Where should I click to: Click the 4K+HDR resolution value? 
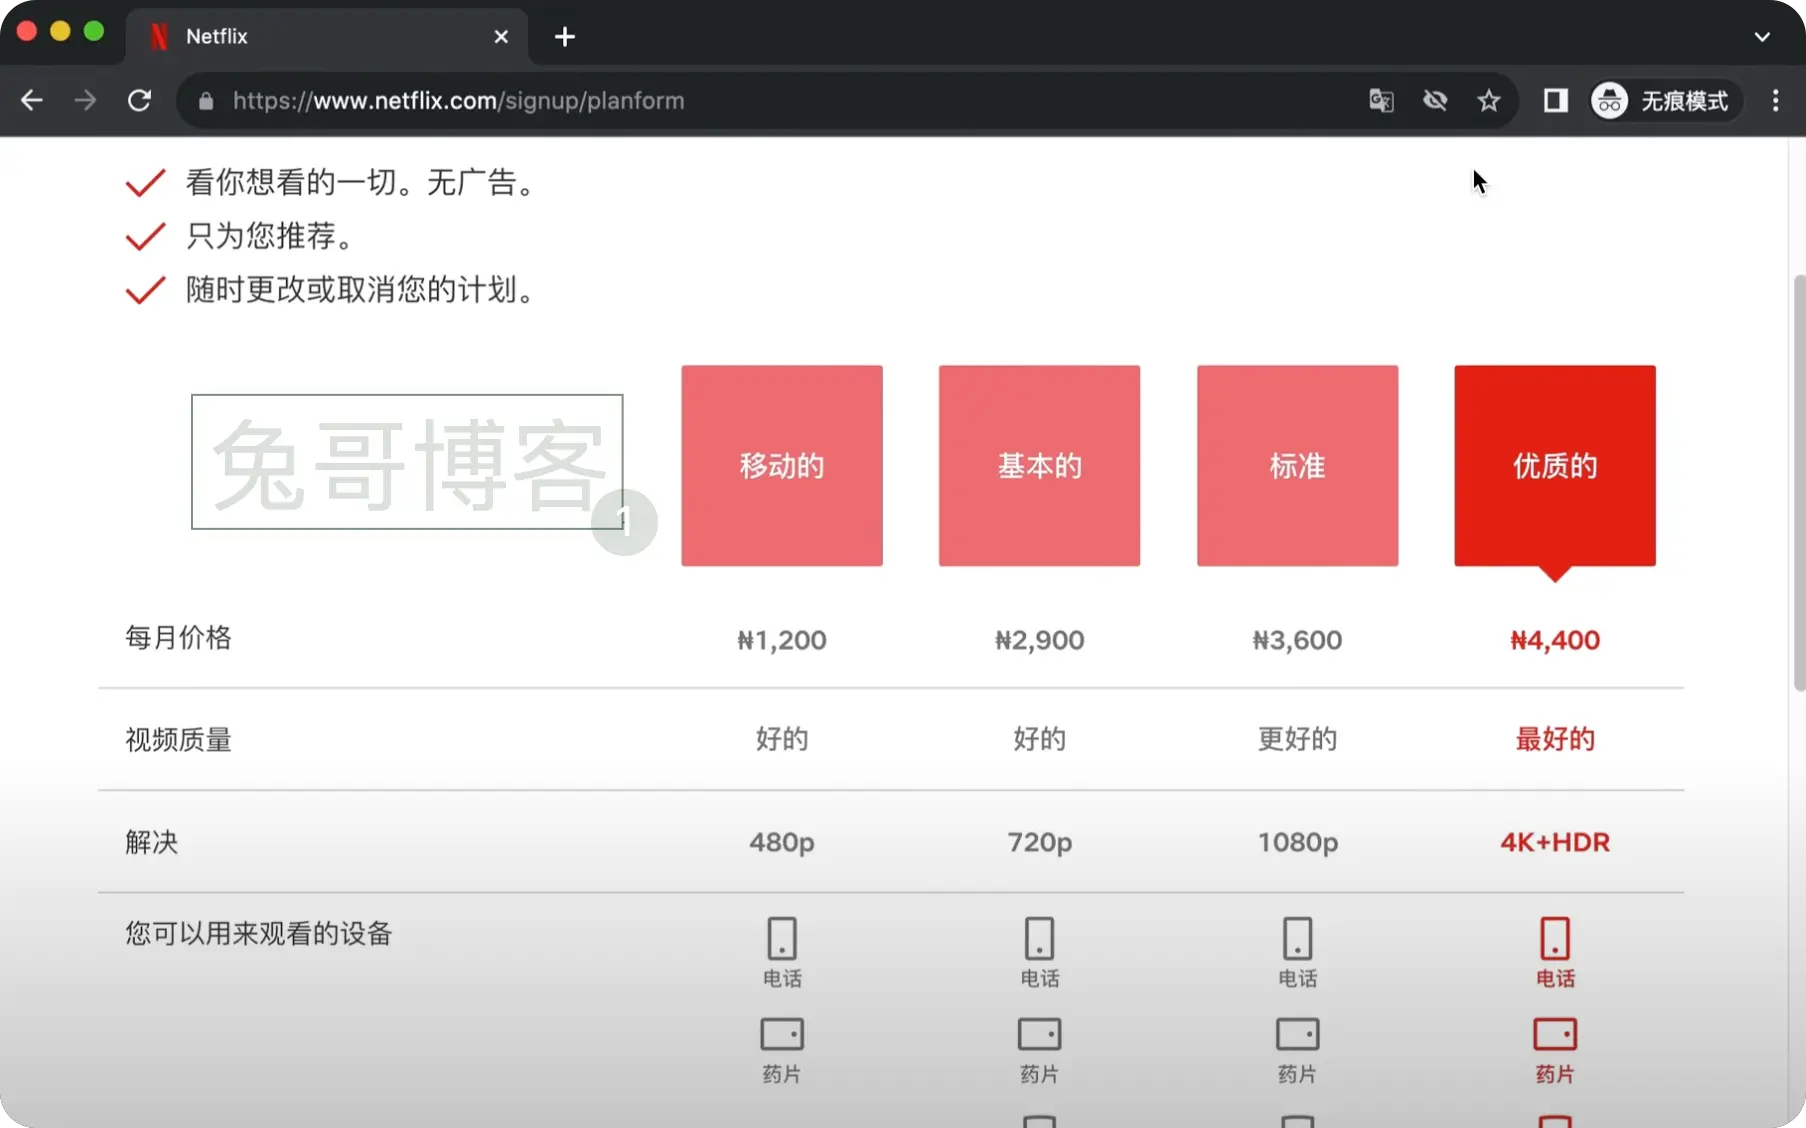(x=1555, y=842)
